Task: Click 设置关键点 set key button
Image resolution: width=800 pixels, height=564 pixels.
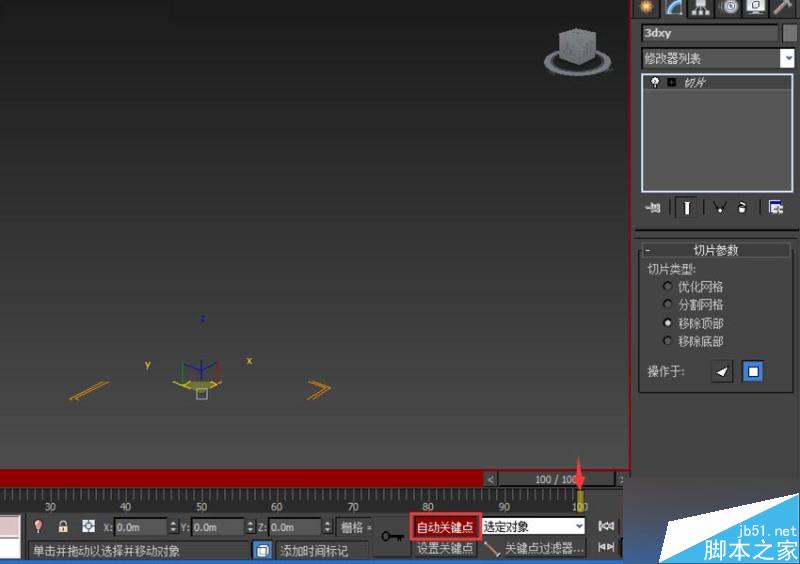Action: [445, 548]
